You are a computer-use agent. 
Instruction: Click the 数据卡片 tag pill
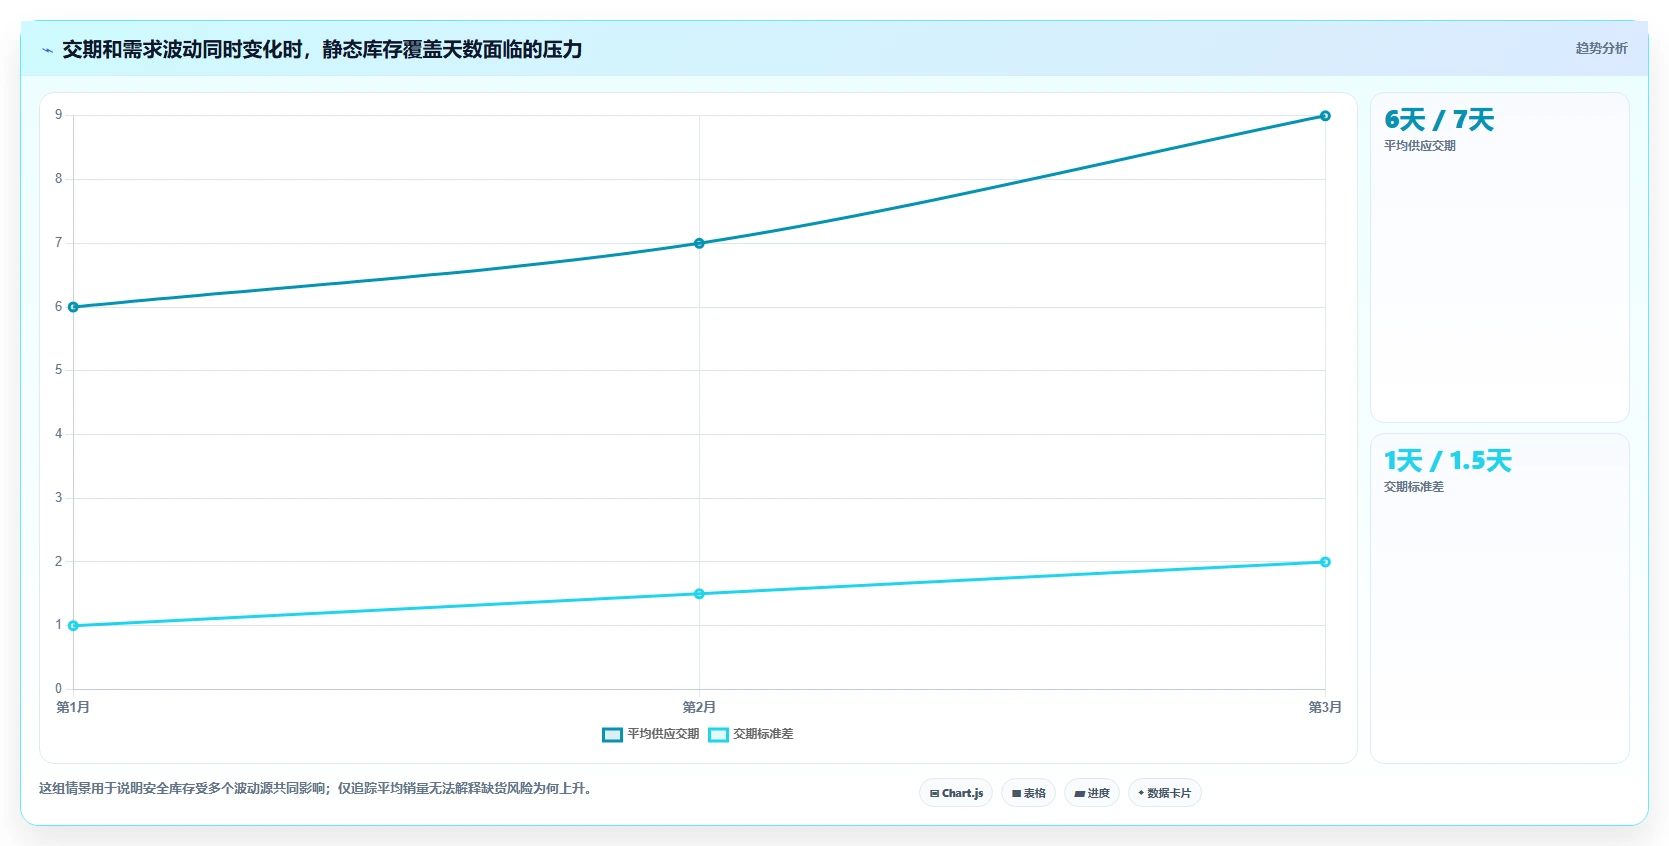(x=1165, y=793)
